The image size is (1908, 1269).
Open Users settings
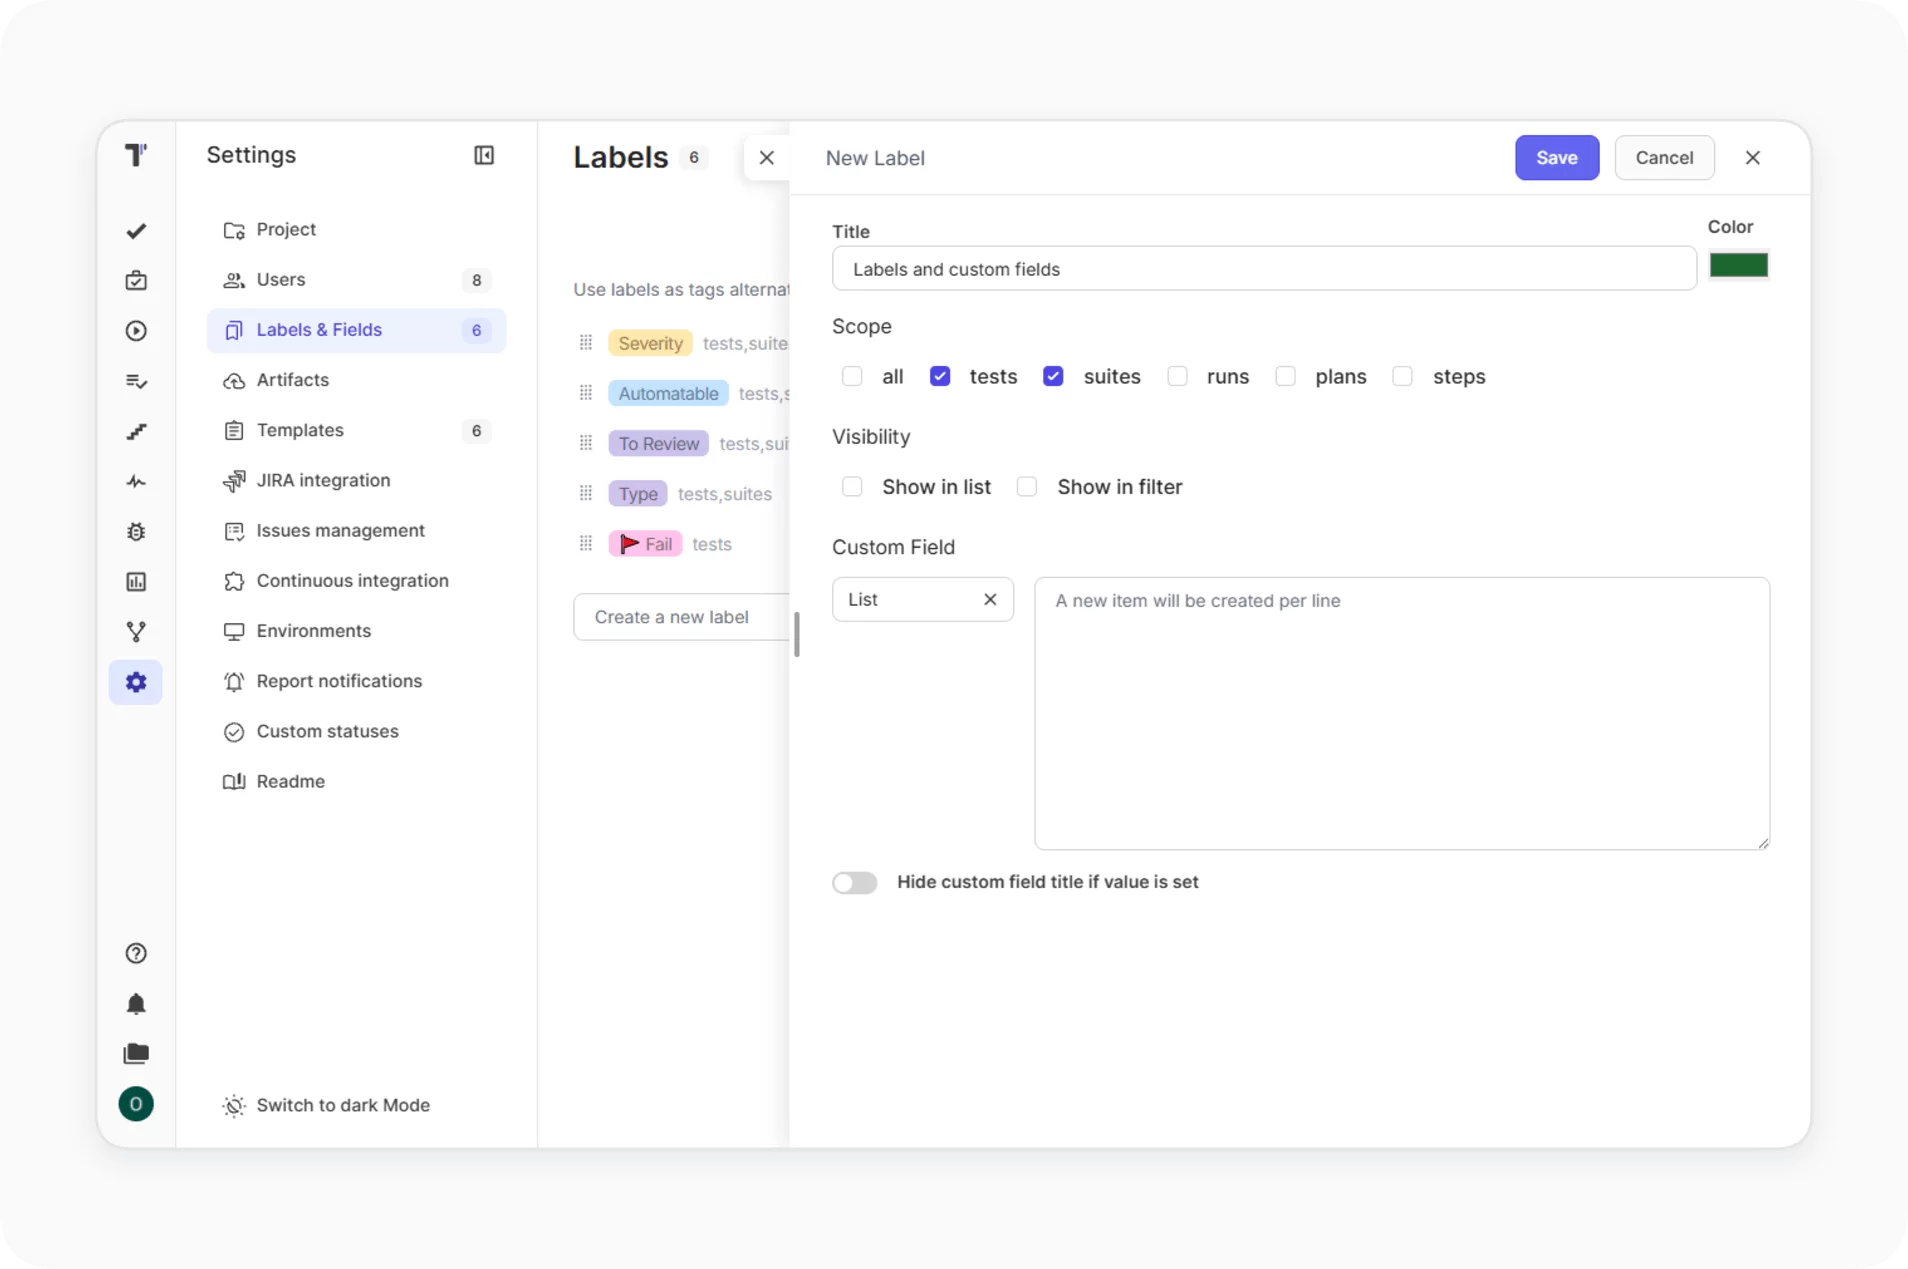356,280
